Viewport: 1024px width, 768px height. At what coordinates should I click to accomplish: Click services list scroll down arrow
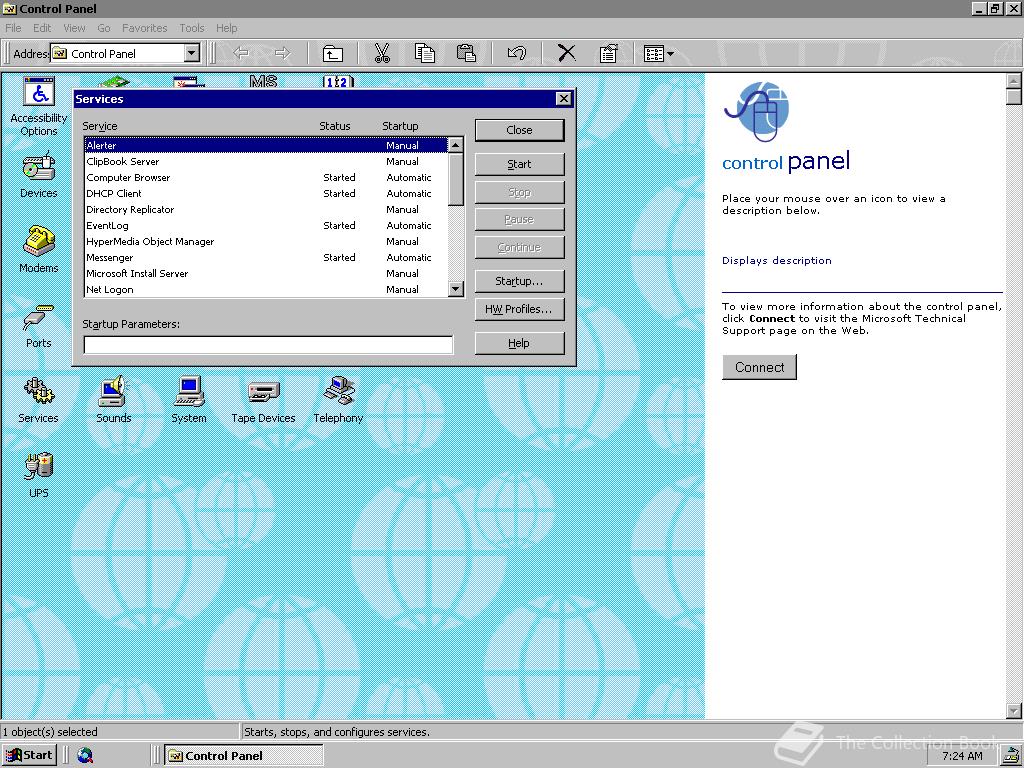tap(456, 289)
